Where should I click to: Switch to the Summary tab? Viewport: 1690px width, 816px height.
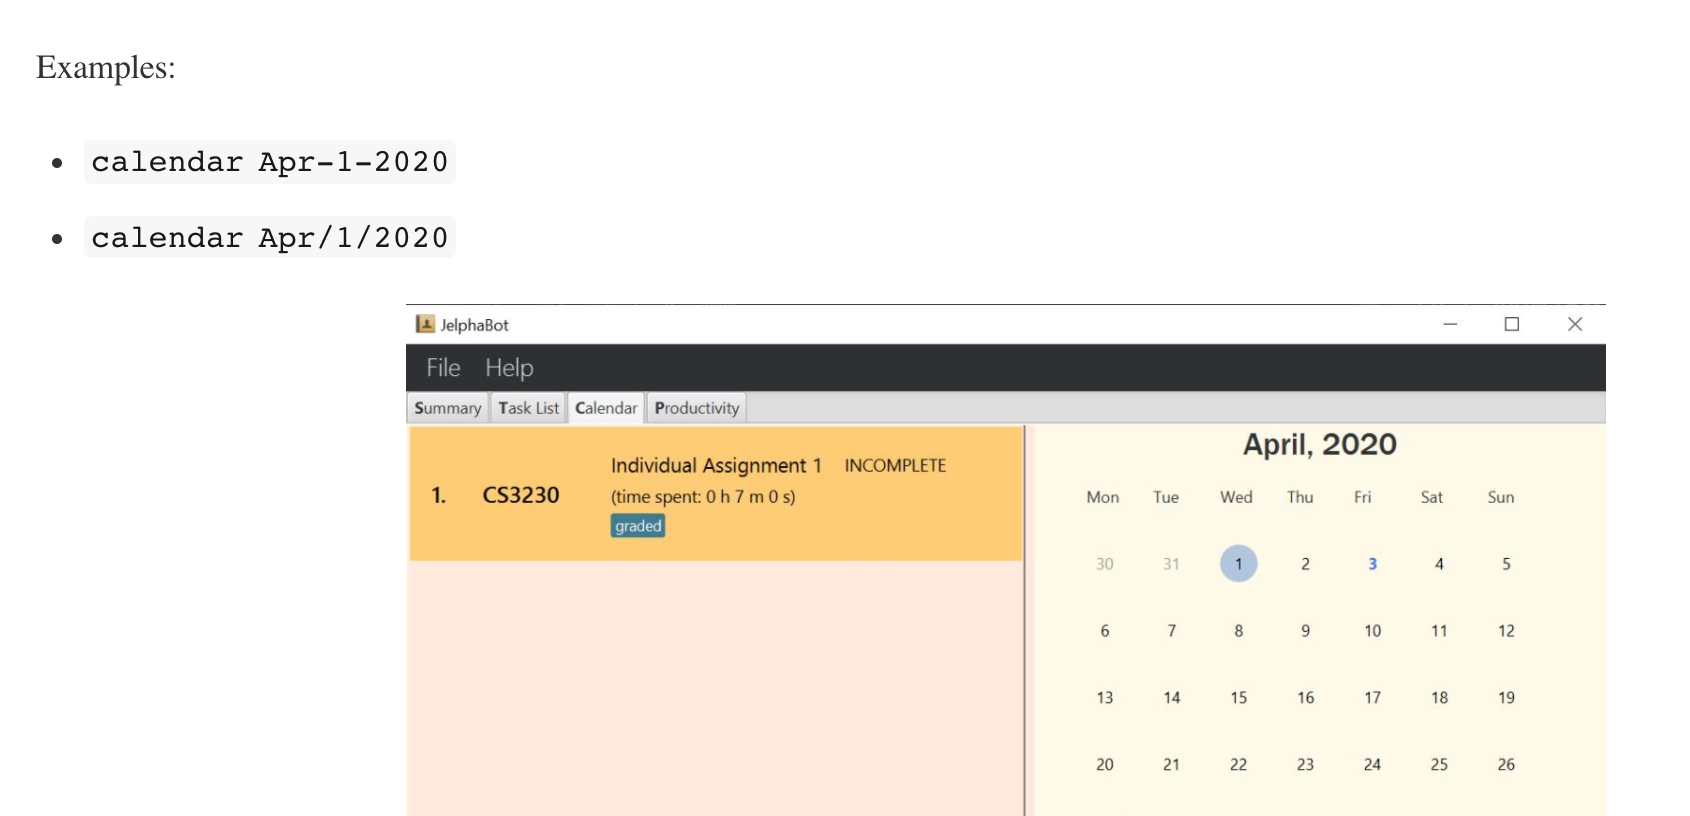point(448,408)
